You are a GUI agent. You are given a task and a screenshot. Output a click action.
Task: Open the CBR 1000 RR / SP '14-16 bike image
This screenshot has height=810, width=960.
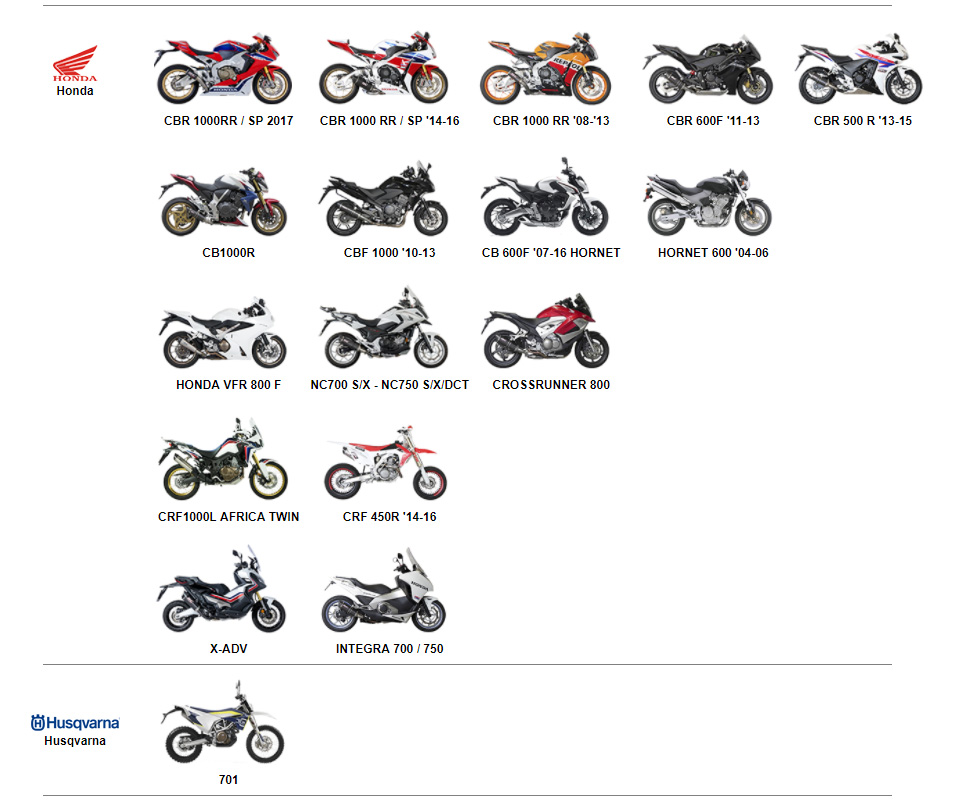[384, 67]
